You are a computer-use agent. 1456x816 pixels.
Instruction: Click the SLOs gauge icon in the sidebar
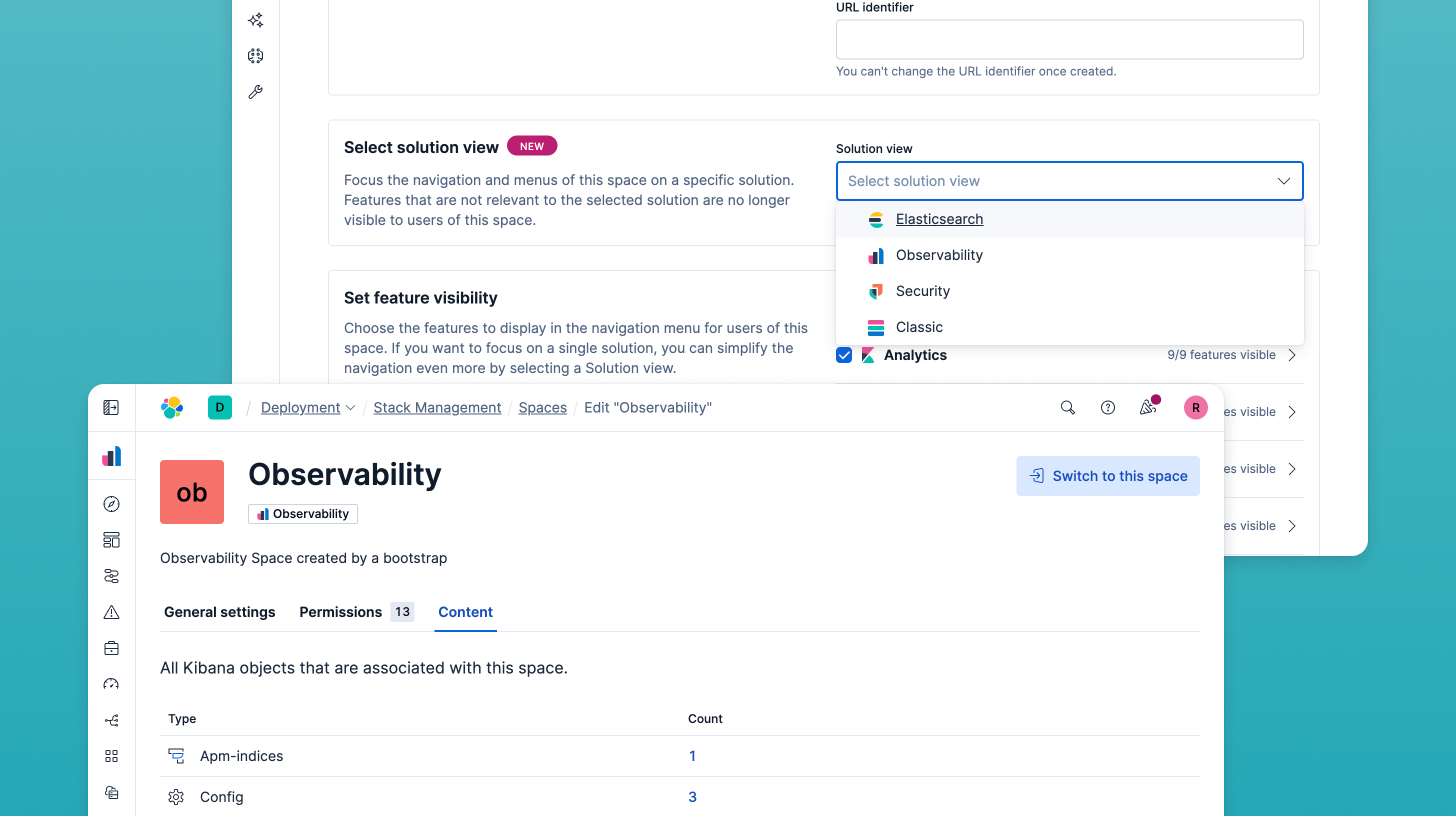click(111, 683)
